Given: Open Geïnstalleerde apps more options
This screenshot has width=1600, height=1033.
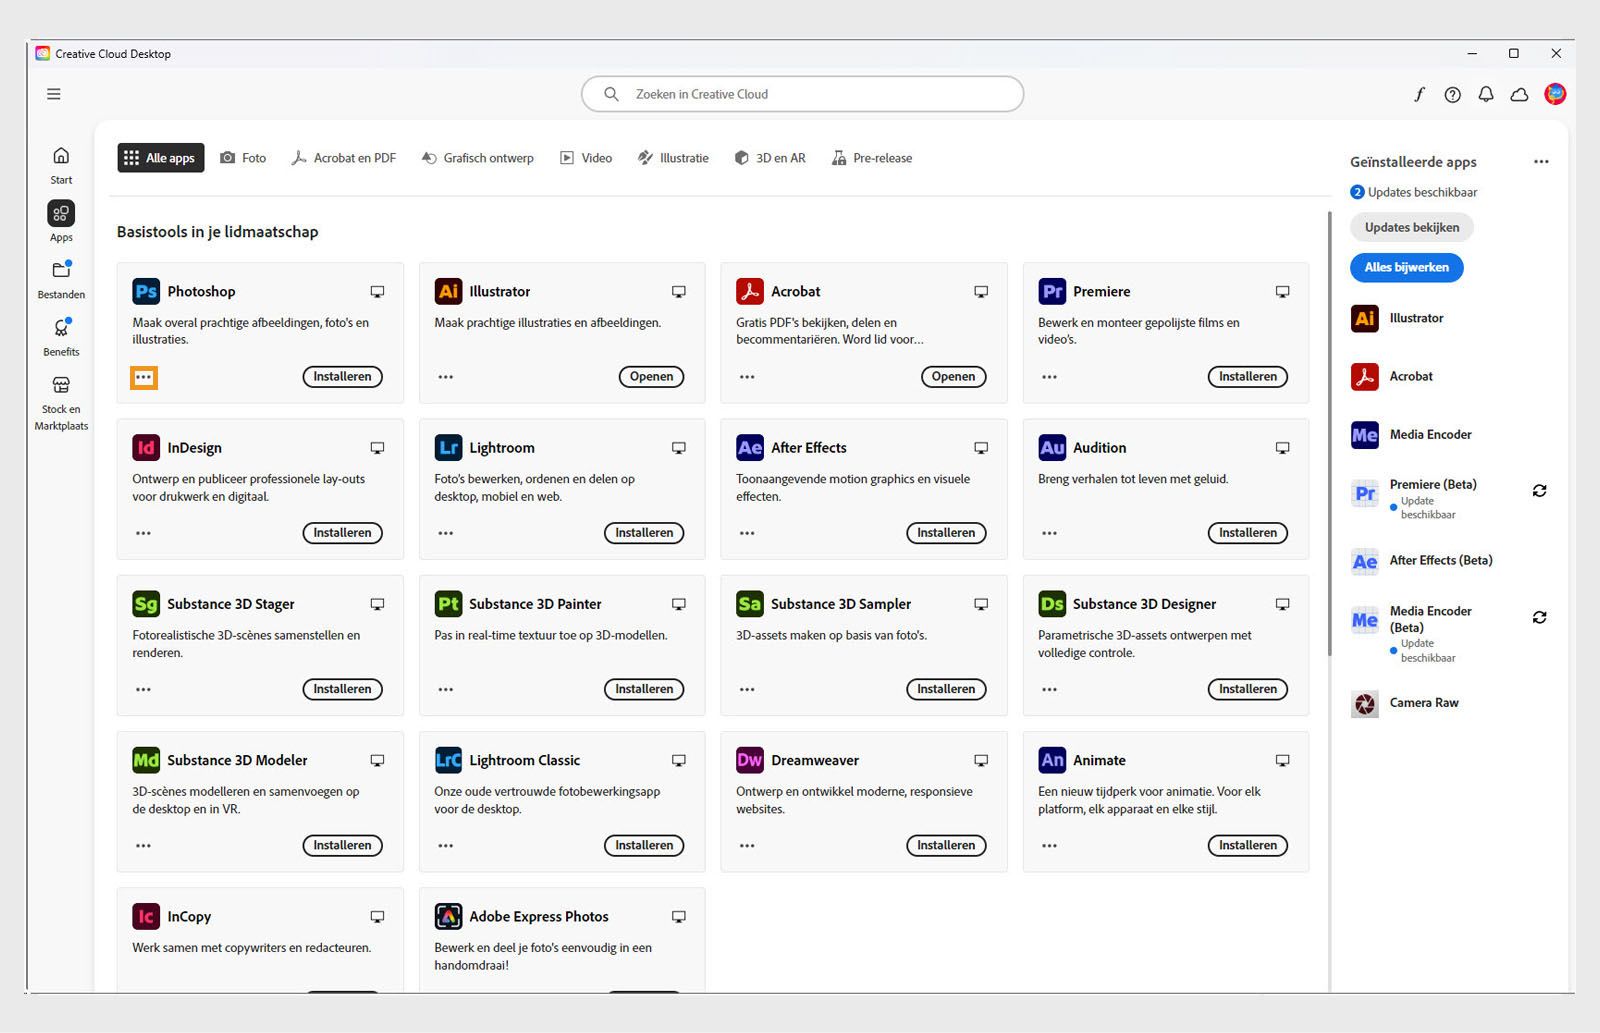Looking at the screenshot, I should point(1541,162).
